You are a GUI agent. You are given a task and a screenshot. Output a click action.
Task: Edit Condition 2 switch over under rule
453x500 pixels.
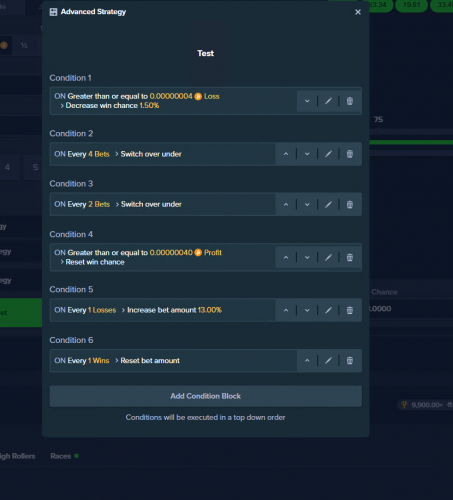click(328, 154)
